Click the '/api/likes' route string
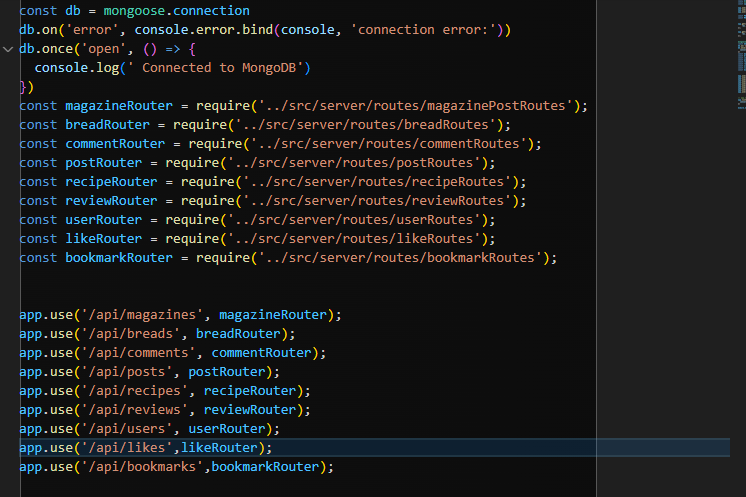The height and width of the screenshot is (497, 746). [127, 448]
